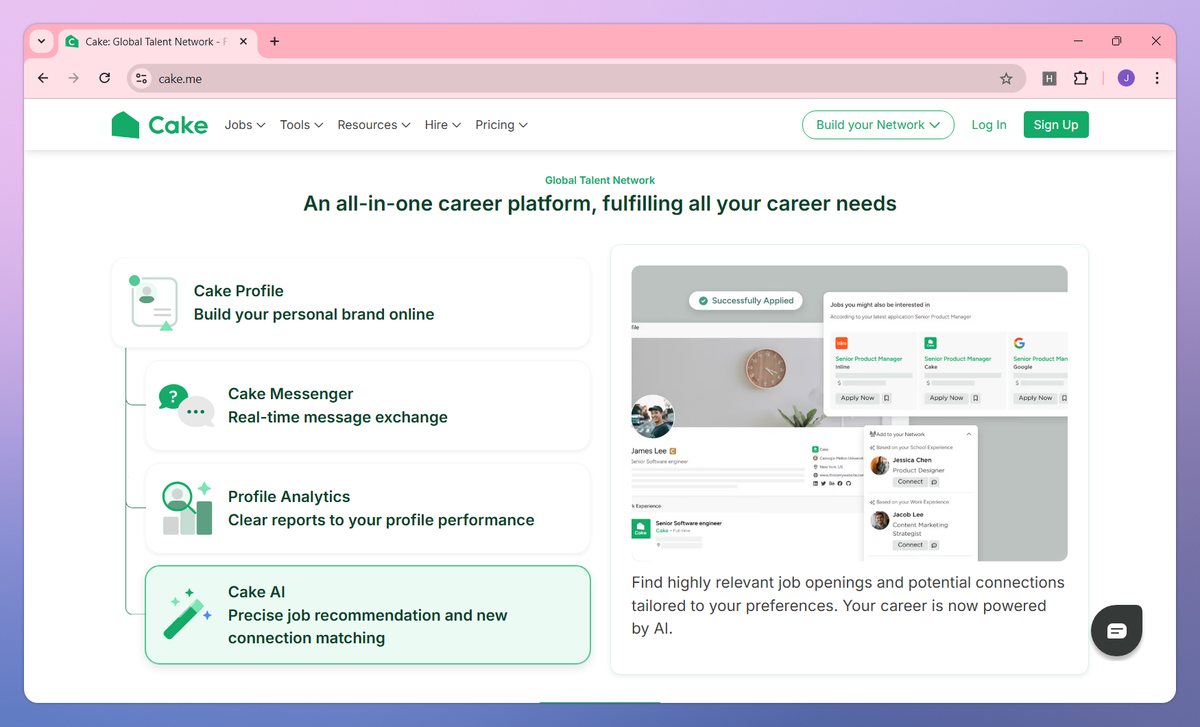Click the Profile Analytics chart icon
This screenshot has height=727, width=1200.
(187, 508)
